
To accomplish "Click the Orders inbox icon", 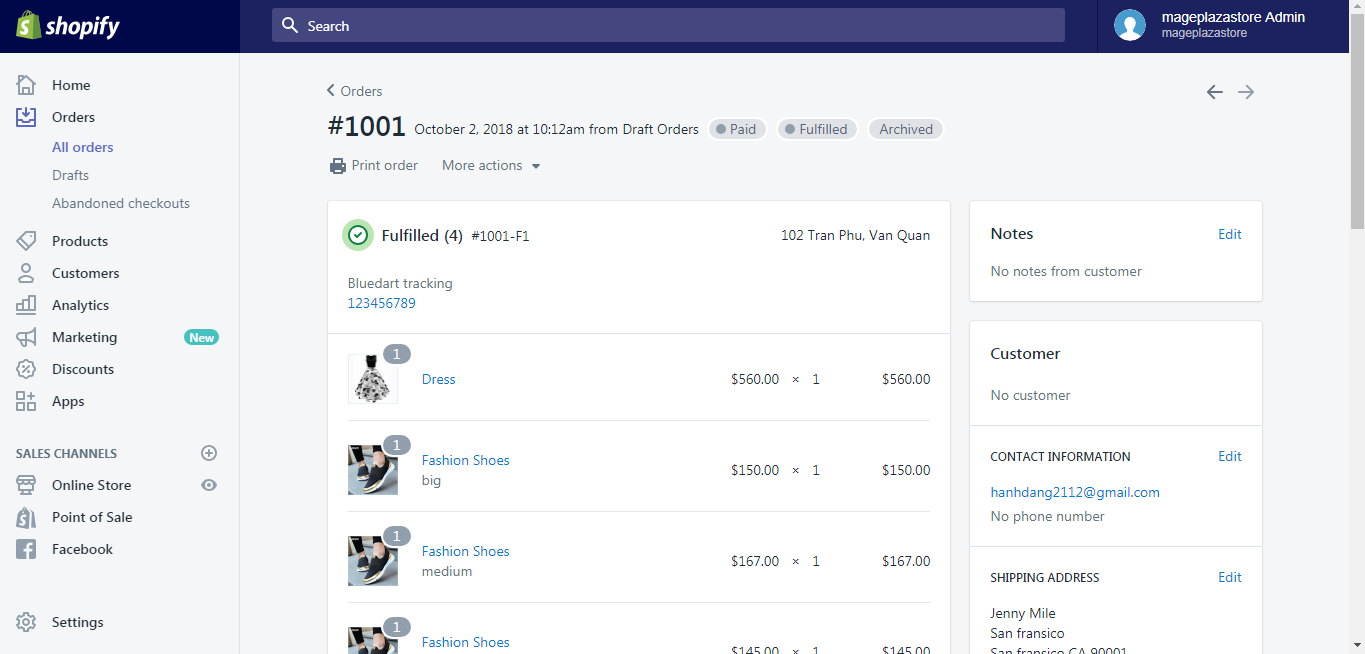I will pyautogui.click(x=26, y=117).
